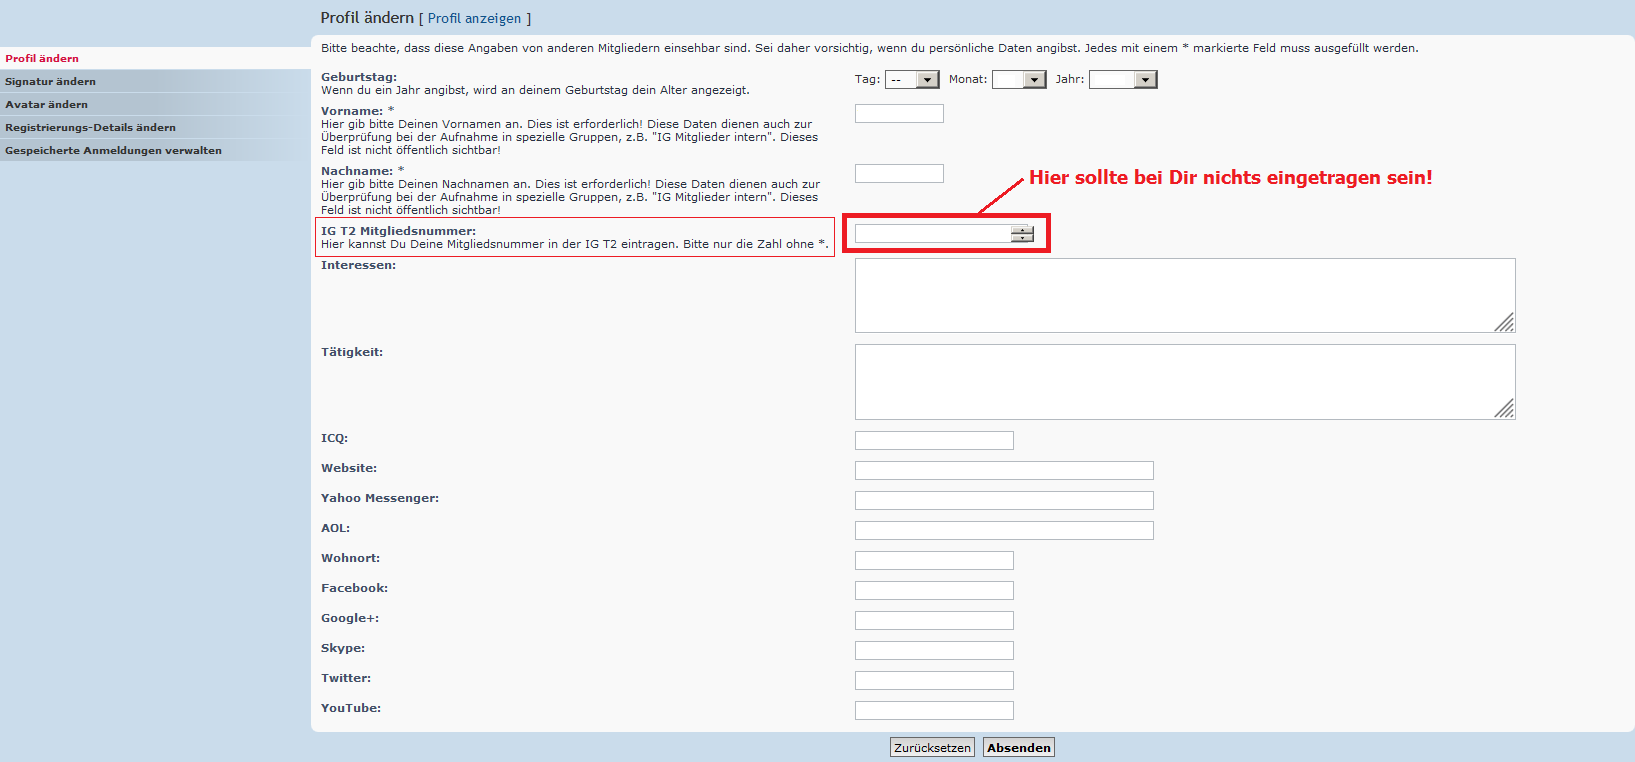Click the resize handle of the Tätigkeit box
1635x762 pixels.
[x=1505, y=409]
